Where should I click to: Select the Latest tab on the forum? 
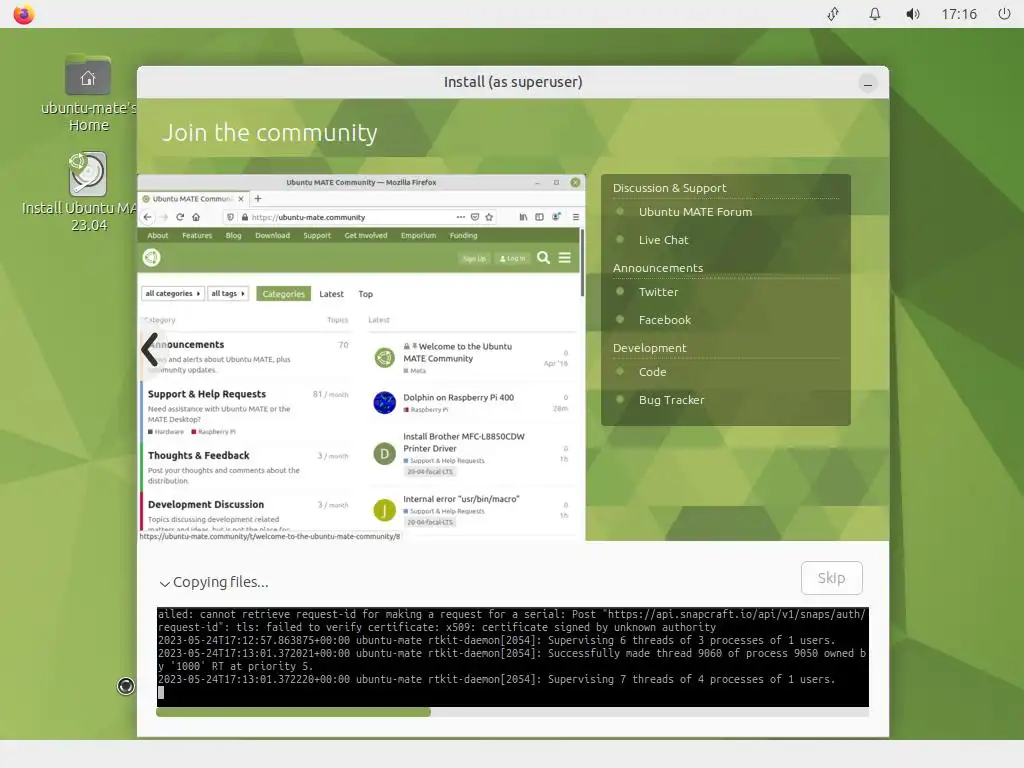point(331,294)
